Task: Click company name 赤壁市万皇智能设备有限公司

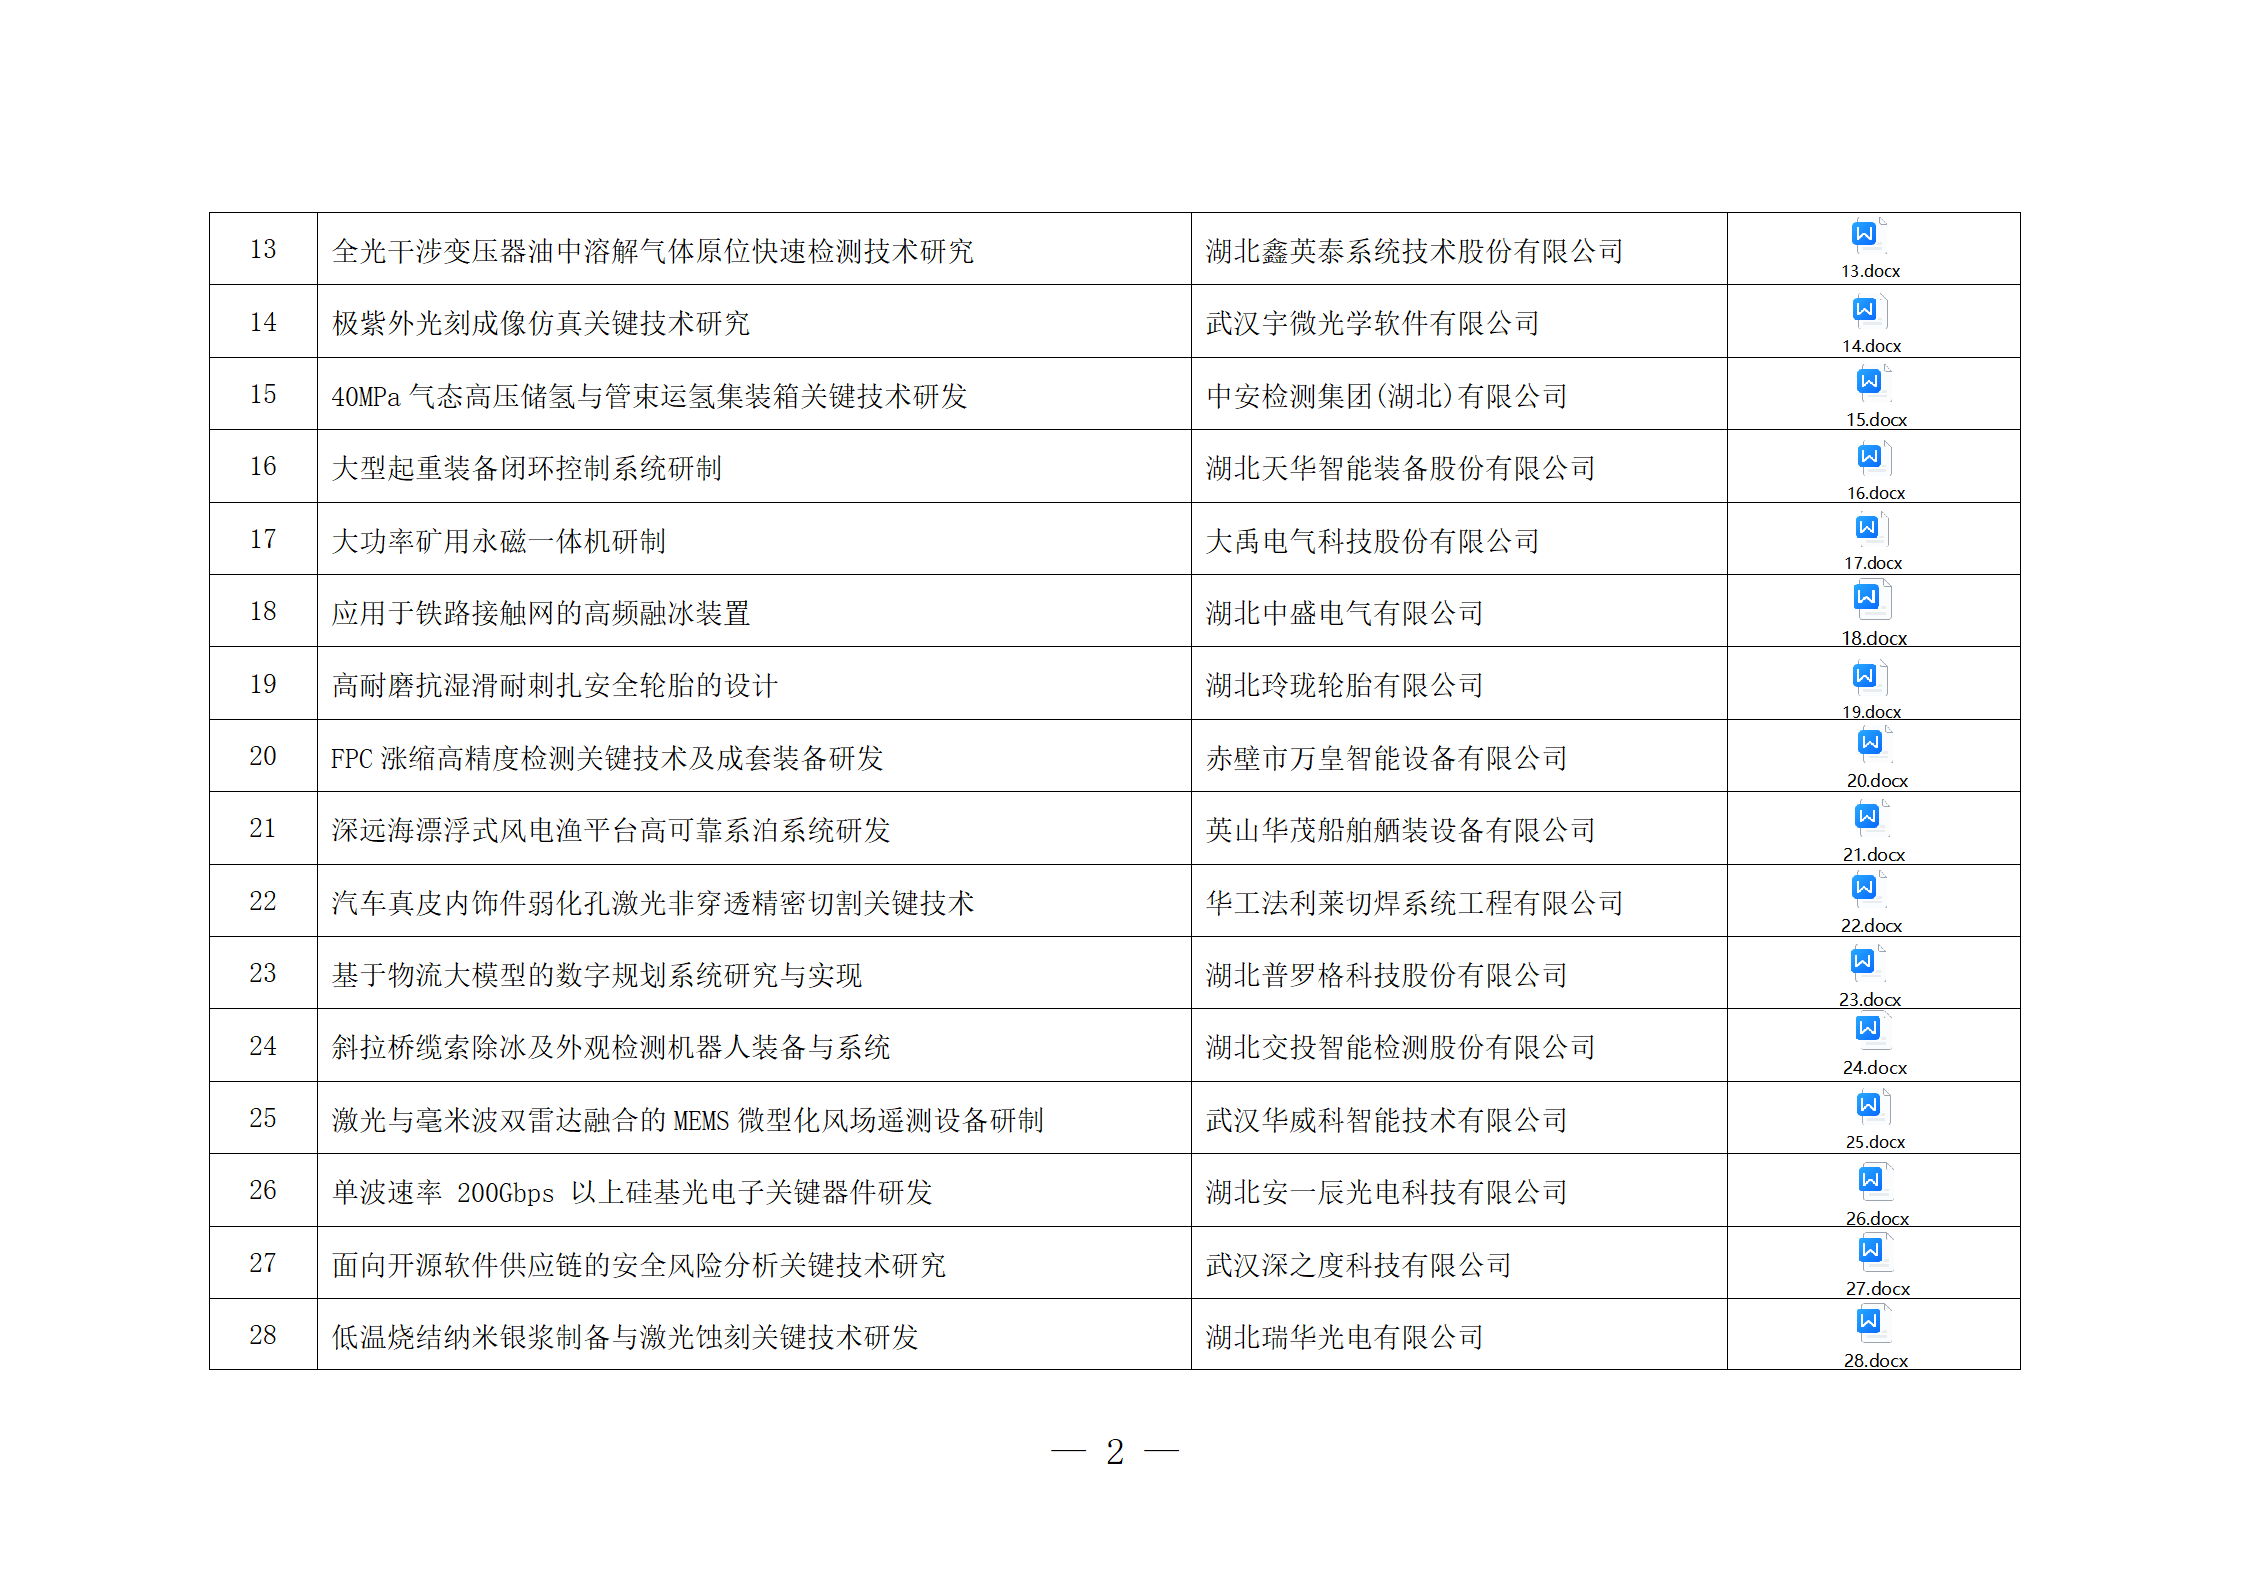Action: [x=1386, y=758]
